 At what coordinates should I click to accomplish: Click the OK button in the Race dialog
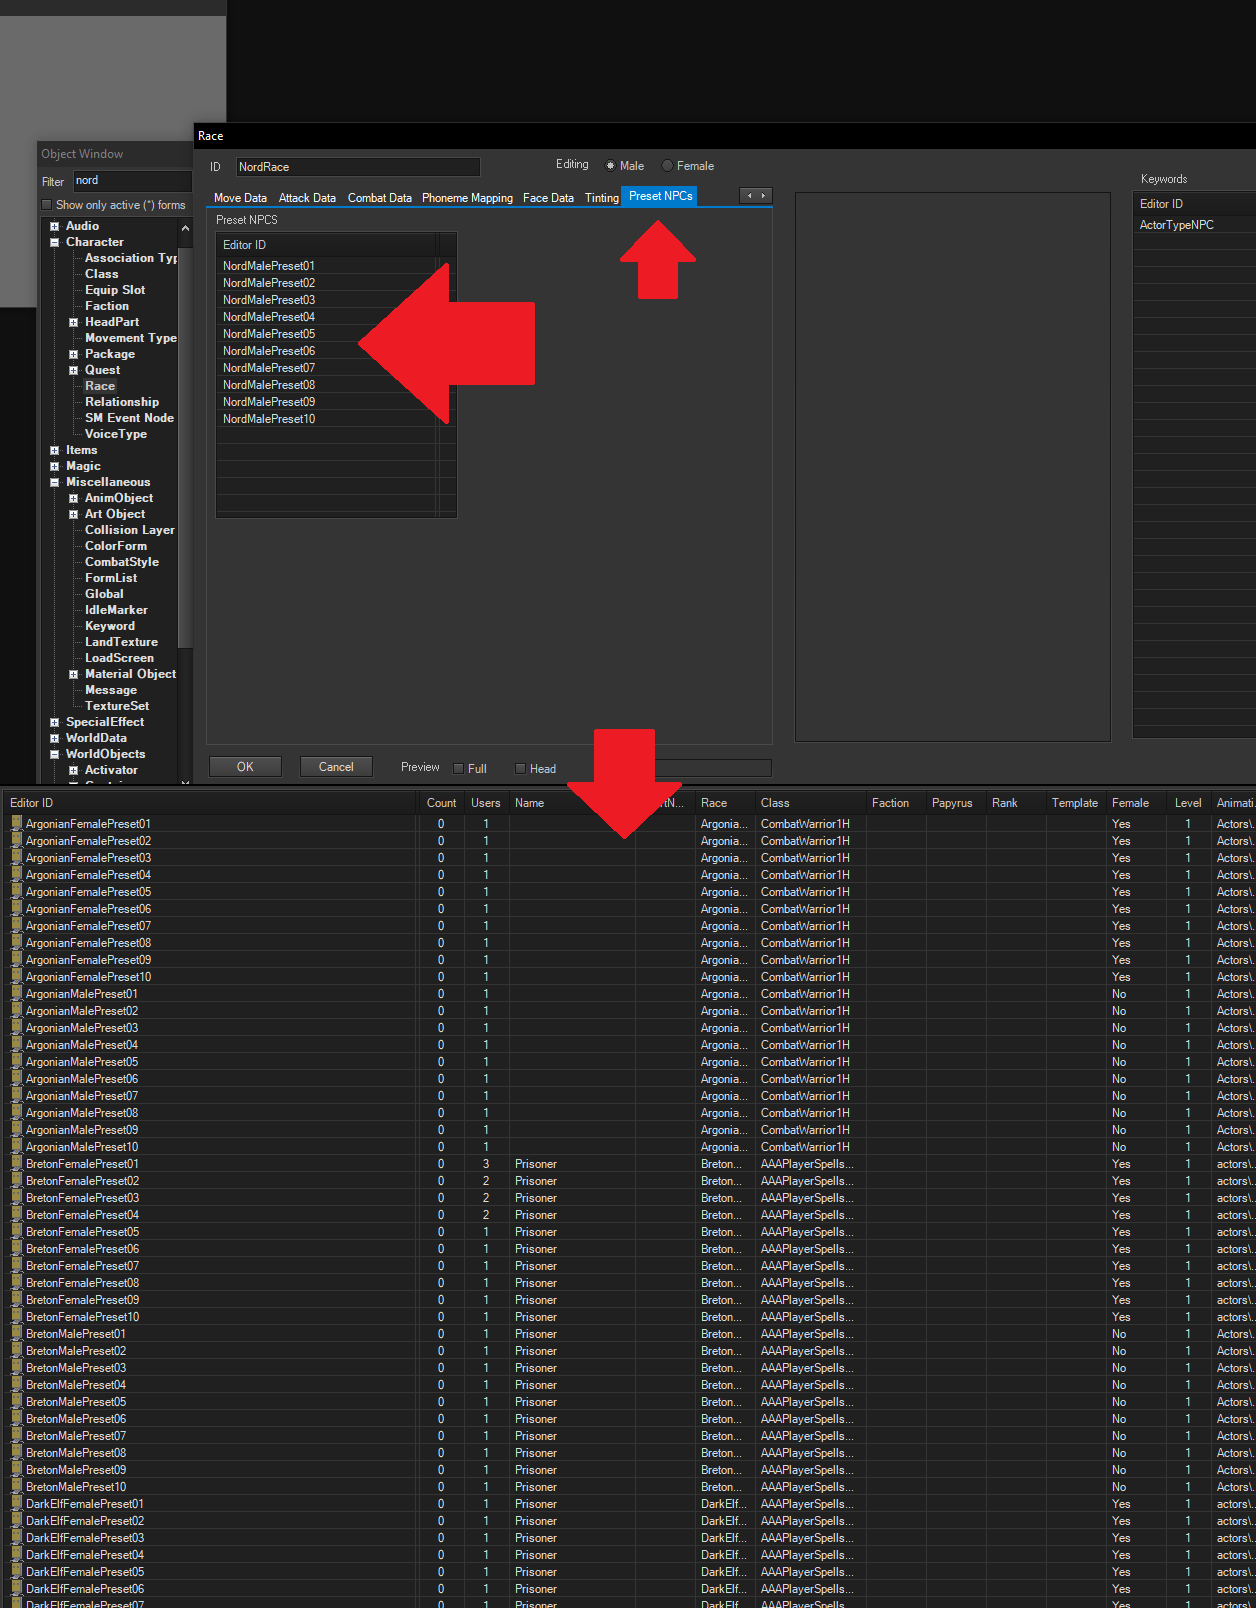[x=245, y=767]
